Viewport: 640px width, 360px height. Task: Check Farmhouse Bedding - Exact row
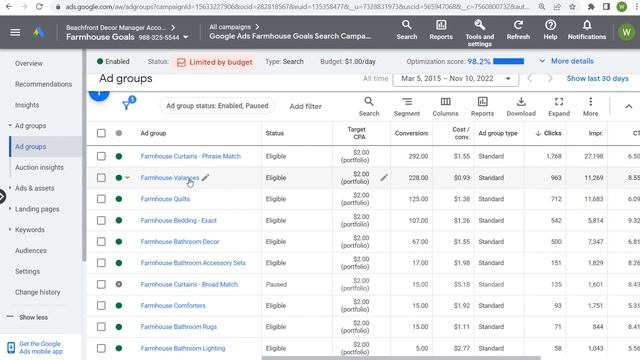point(101,220)
